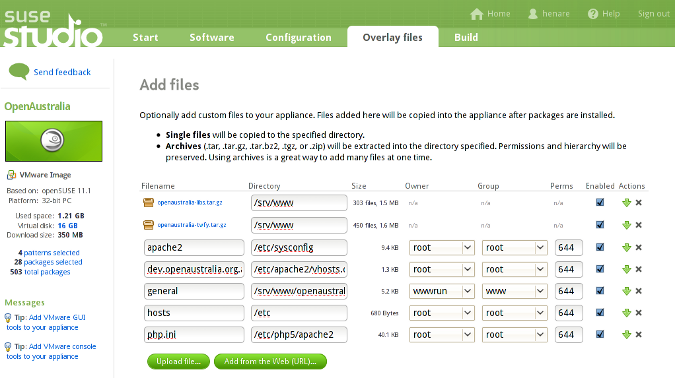The image size is (675, 378).
Task: Click Add VMware GUI tools tip link
Action: click(46, 322)
